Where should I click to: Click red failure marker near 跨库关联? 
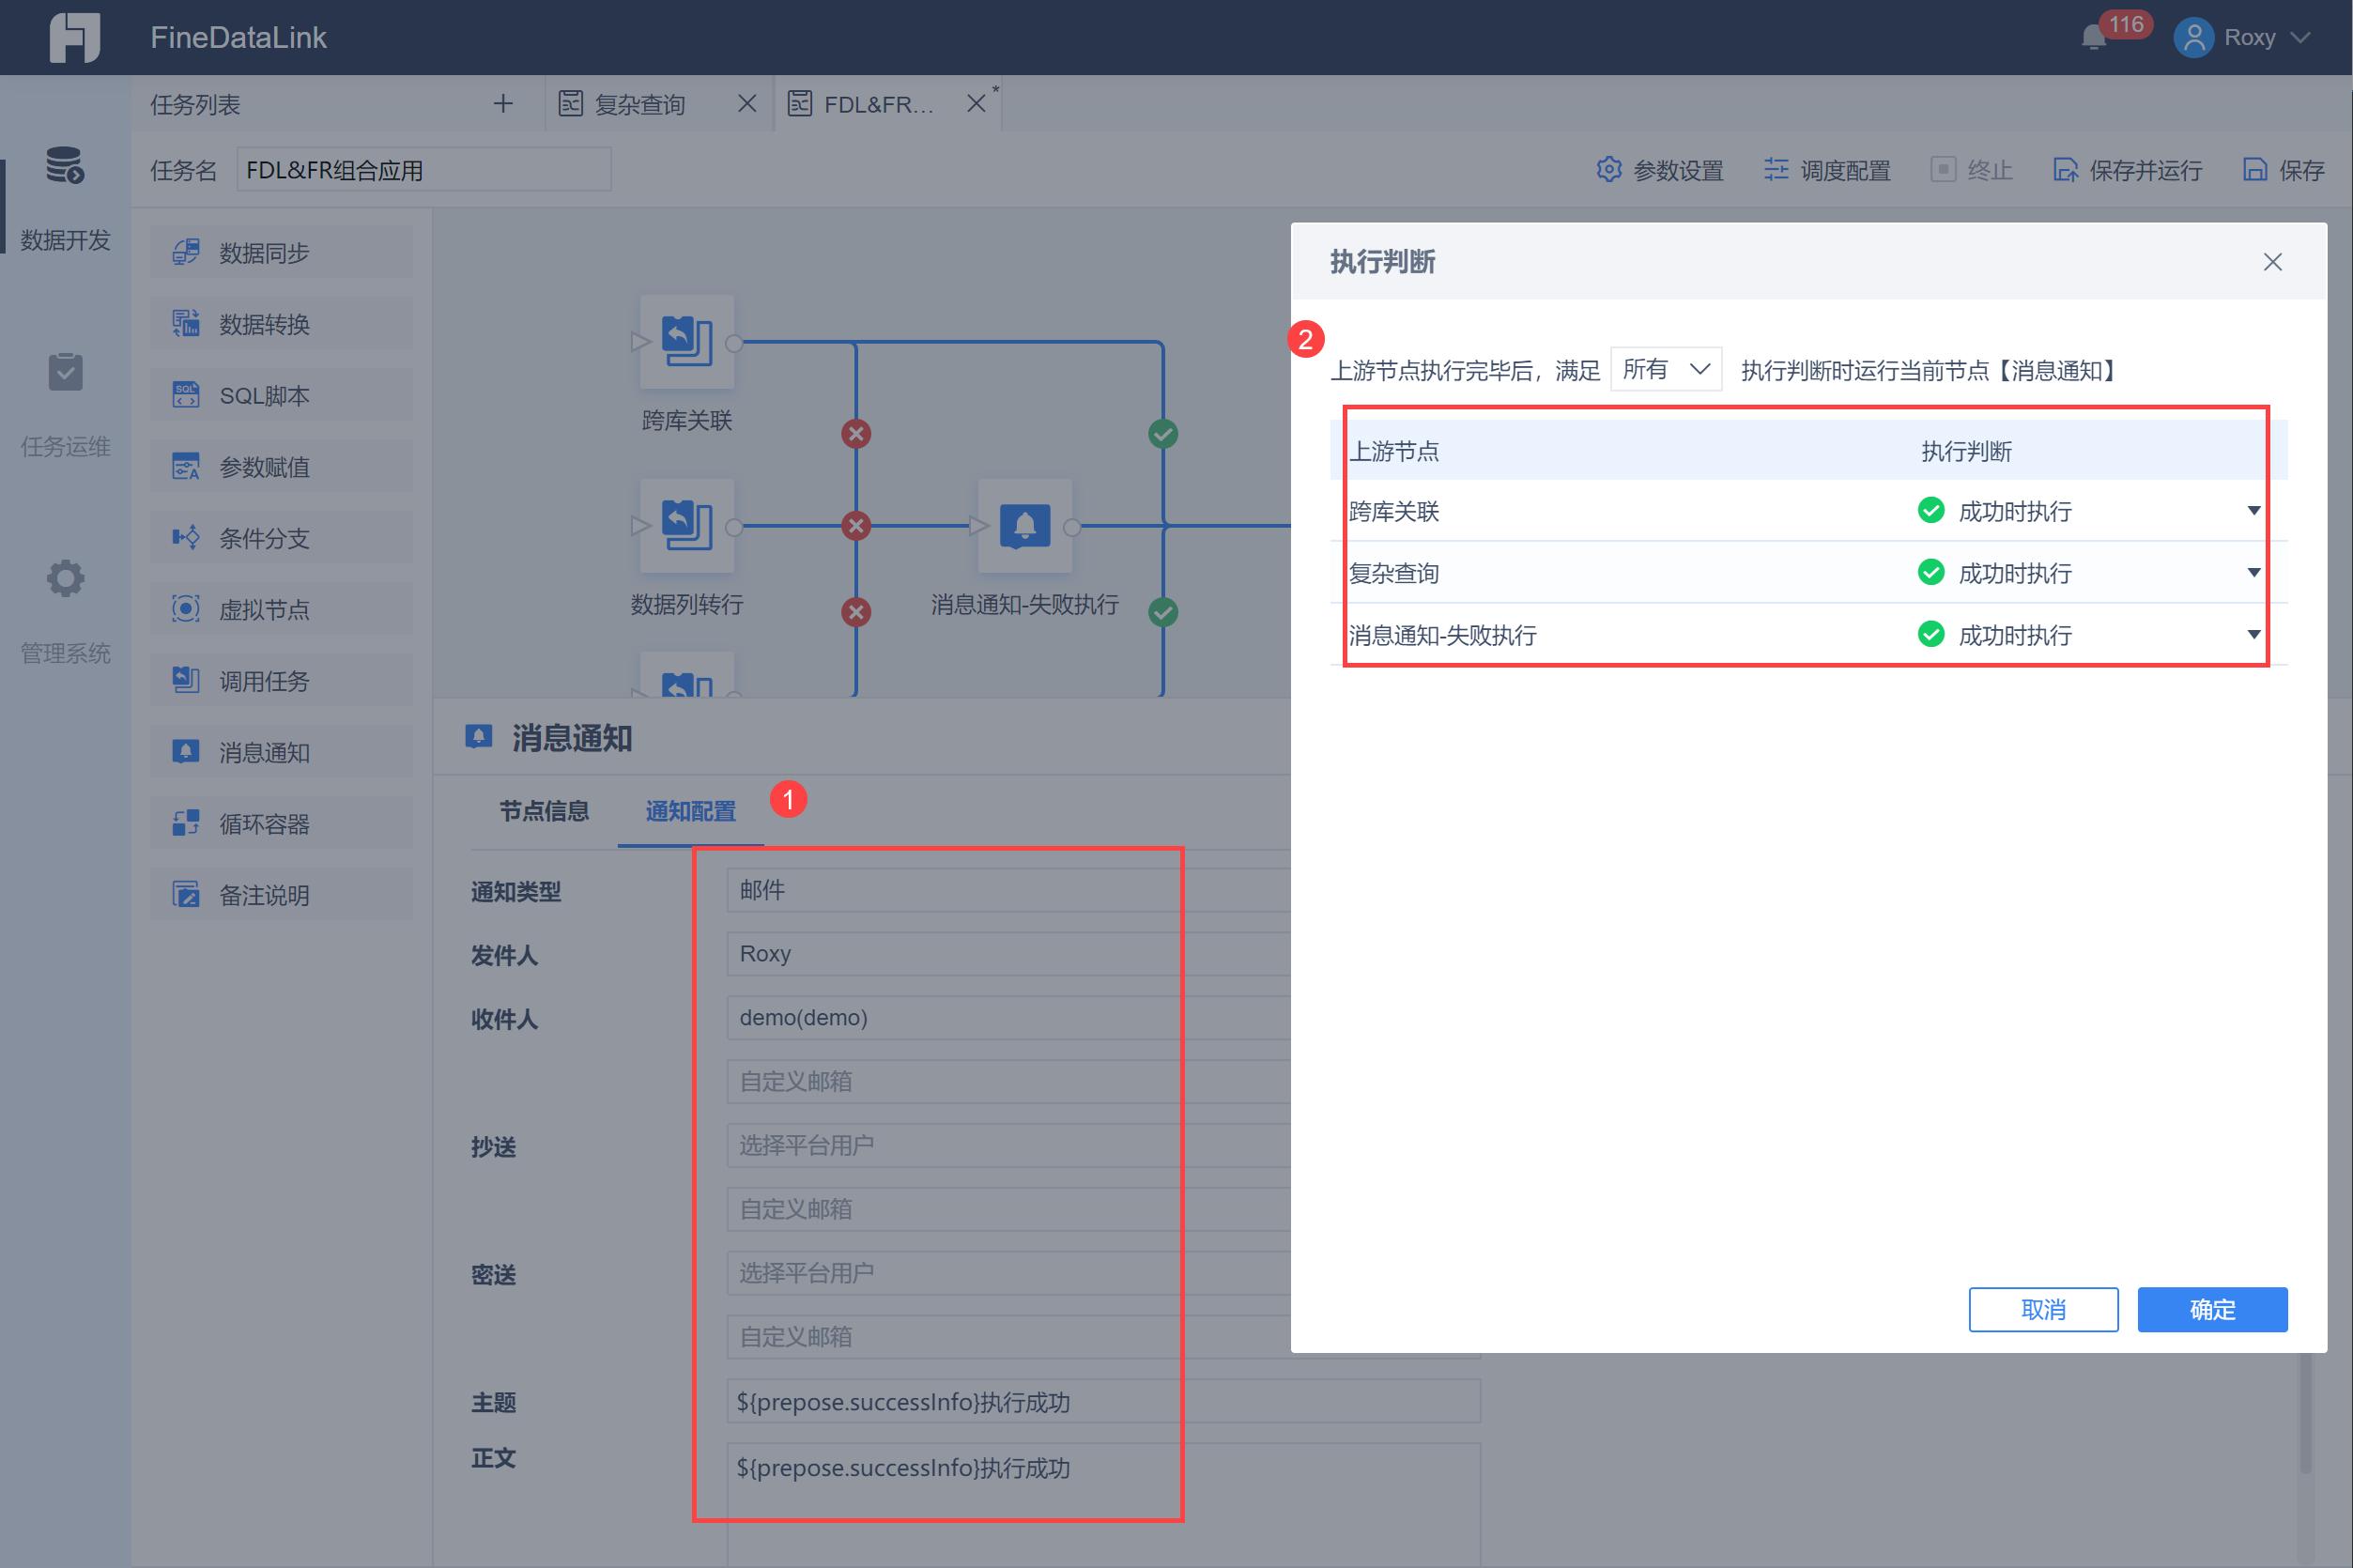855,434
